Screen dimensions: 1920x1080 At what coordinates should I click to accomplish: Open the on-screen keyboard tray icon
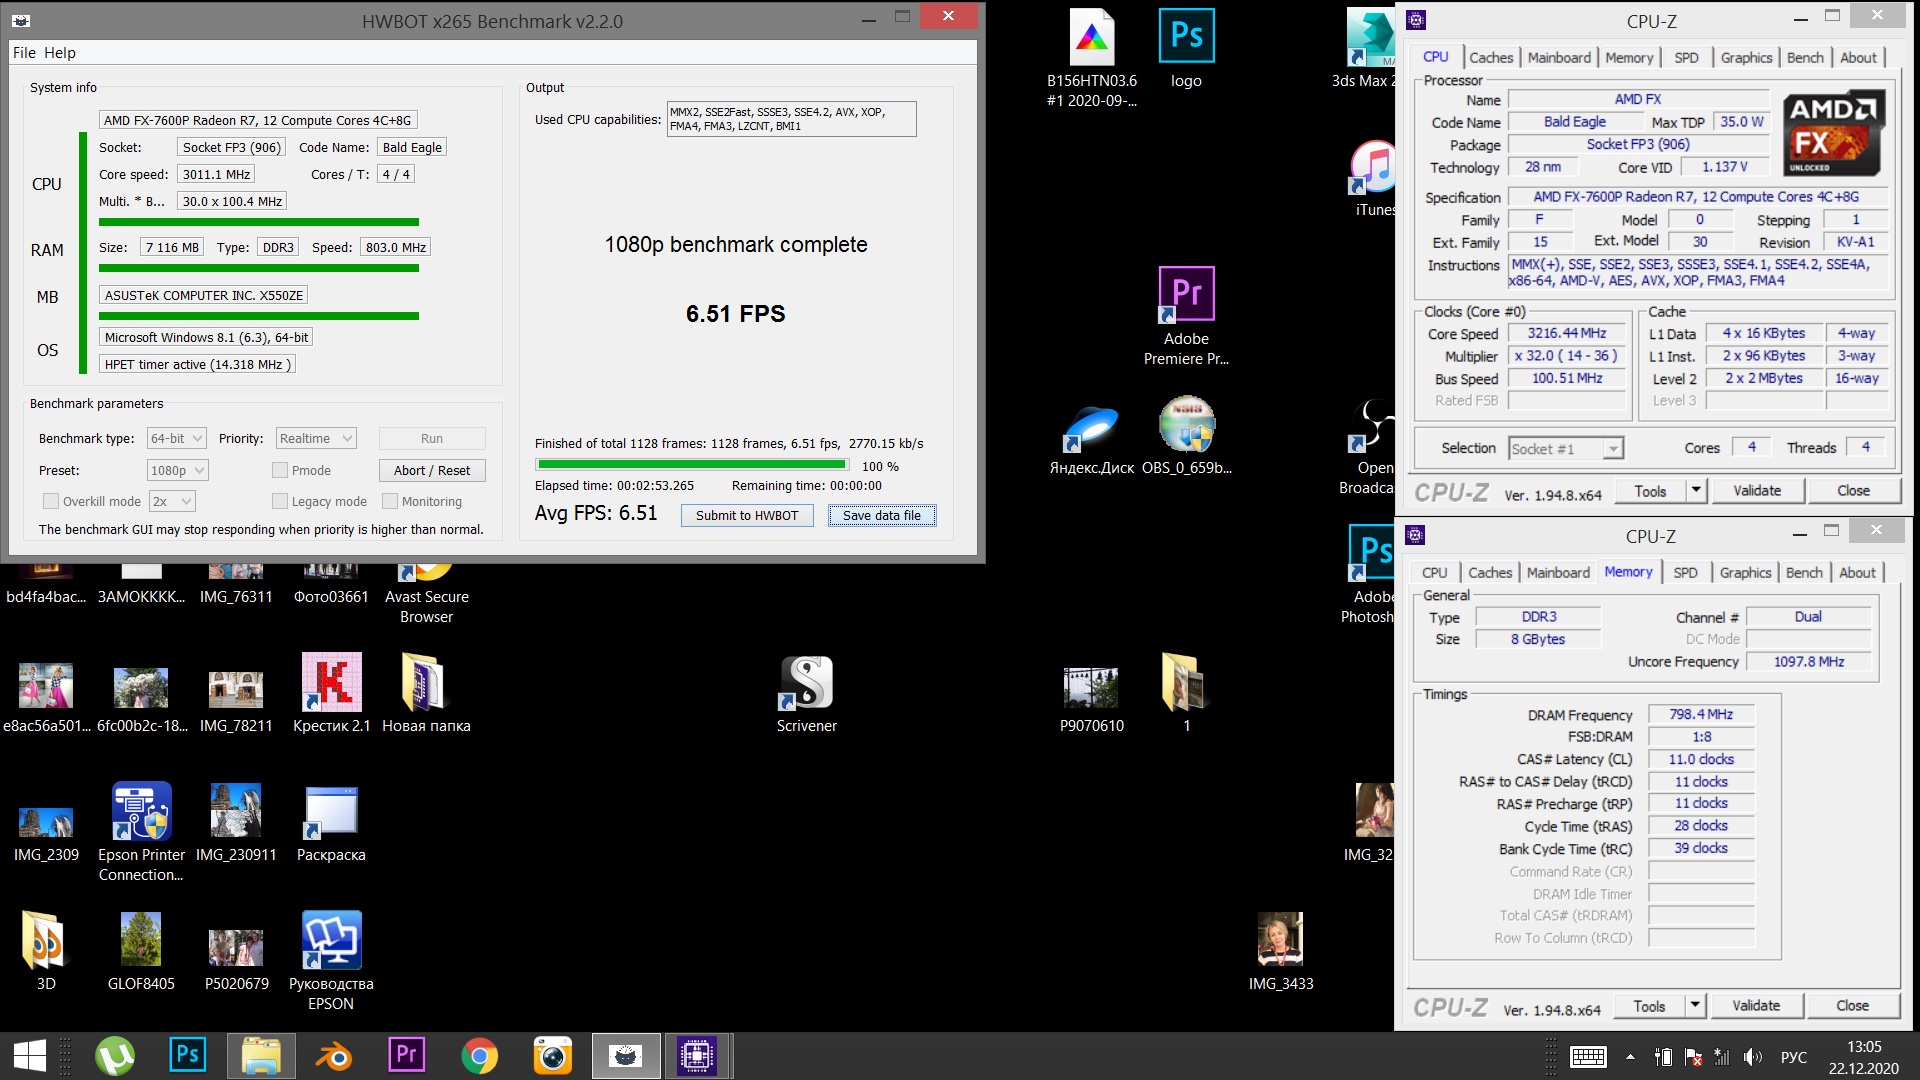point(1588,1057)
